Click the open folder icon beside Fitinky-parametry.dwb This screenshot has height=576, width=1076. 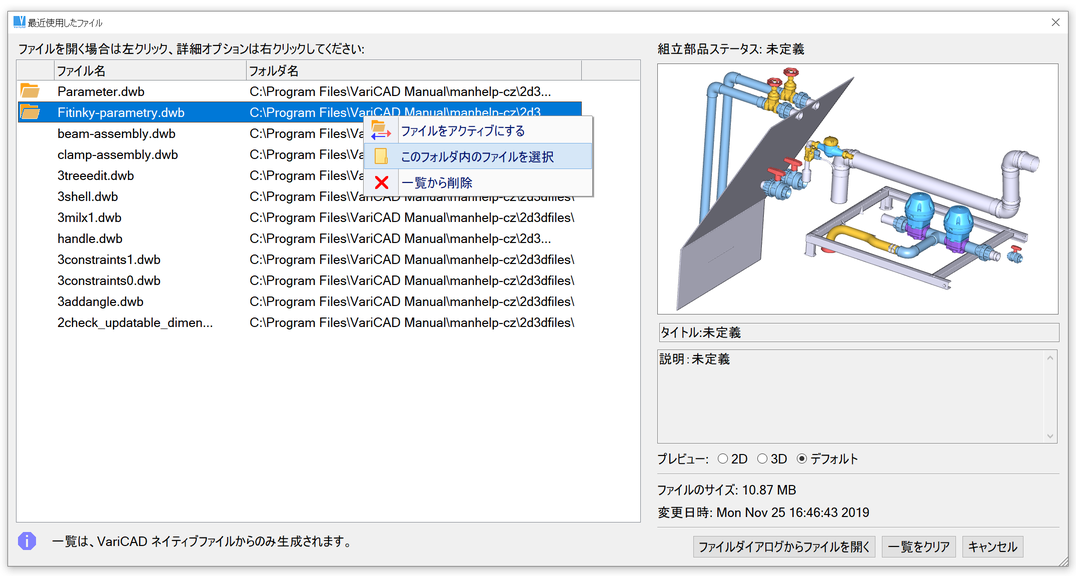click(x=30, y=112)
